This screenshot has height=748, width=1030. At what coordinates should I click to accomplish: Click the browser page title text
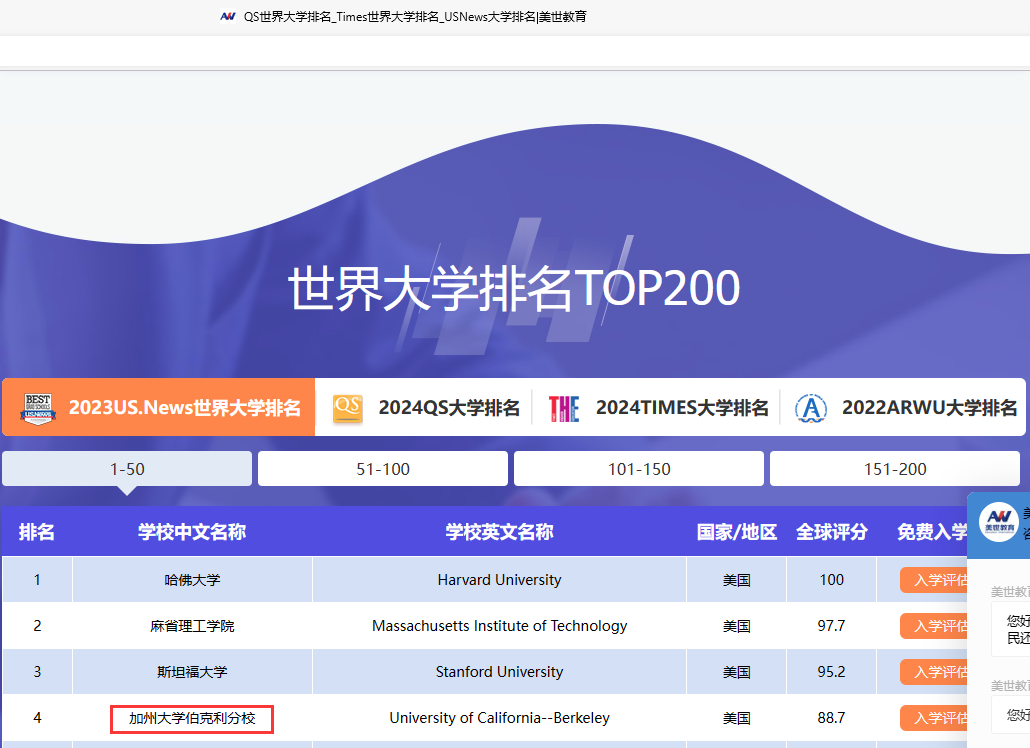(415, 16)
